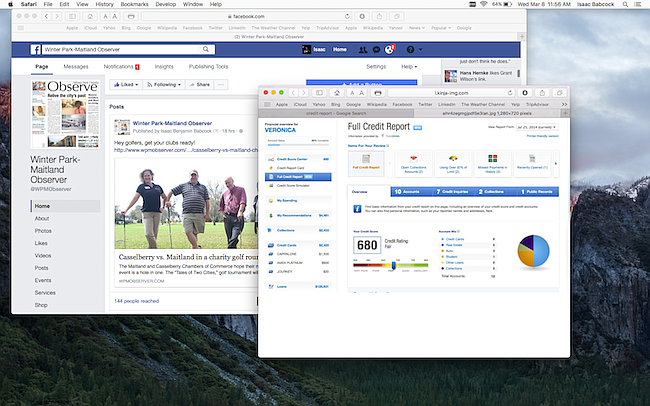
Task: Click the credit score rating slider bar
Action: [x=389, y=265]
